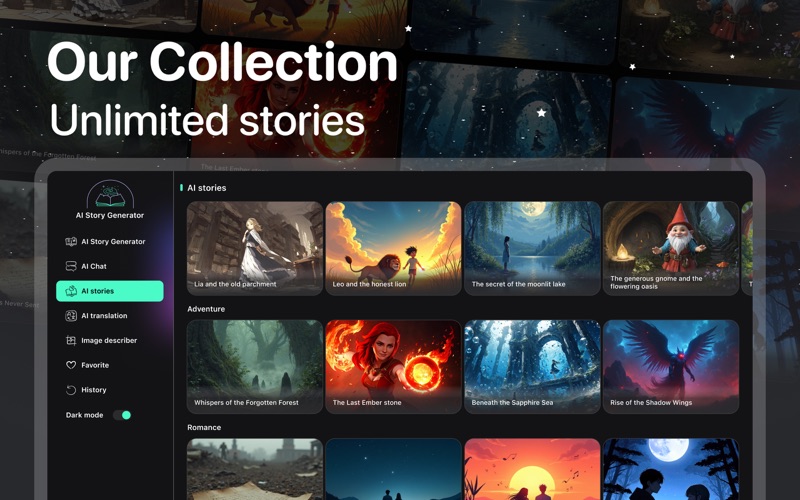Toggle the Dark mode switch
The height and width of the screenshot is (500, 800).
122,415
